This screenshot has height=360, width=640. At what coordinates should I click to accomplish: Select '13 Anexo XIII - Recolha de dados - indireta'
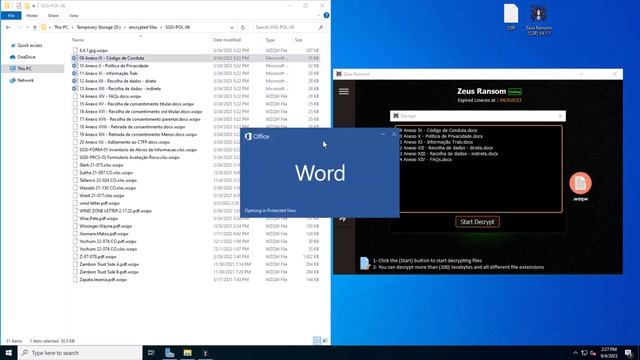click(x=120, y=89)
